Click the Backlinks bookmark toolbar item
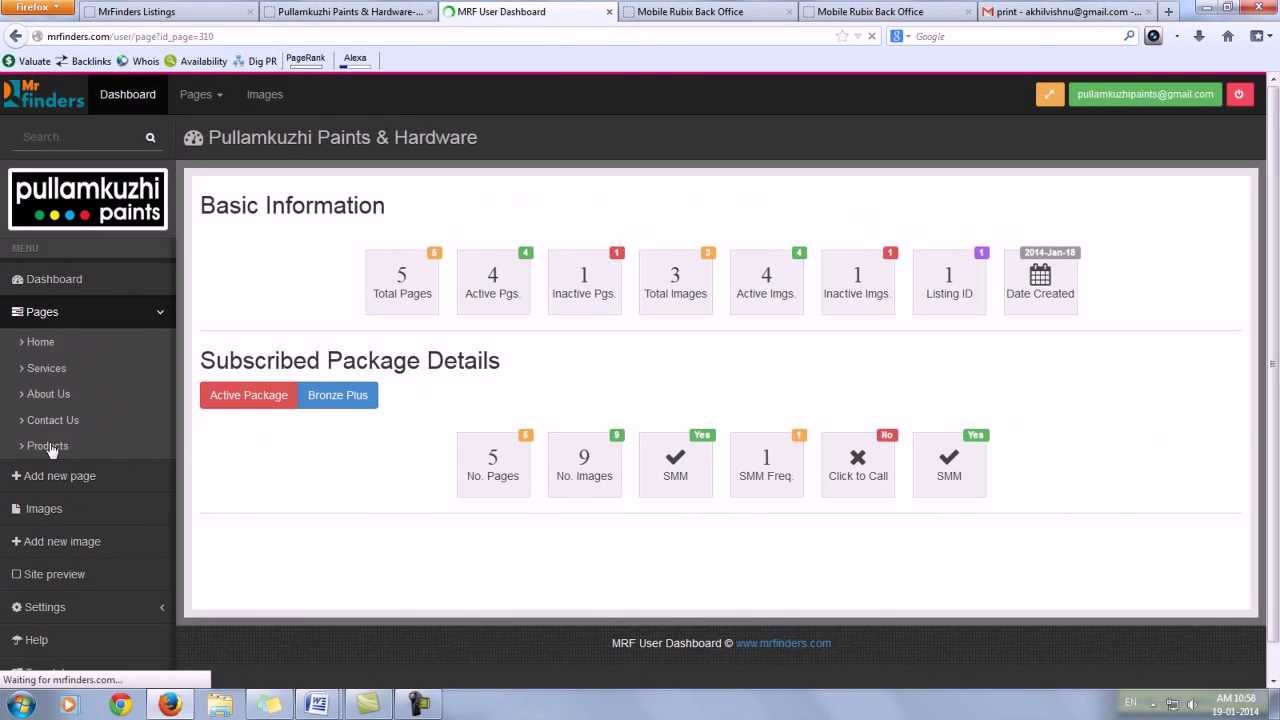 coord(83,61)
